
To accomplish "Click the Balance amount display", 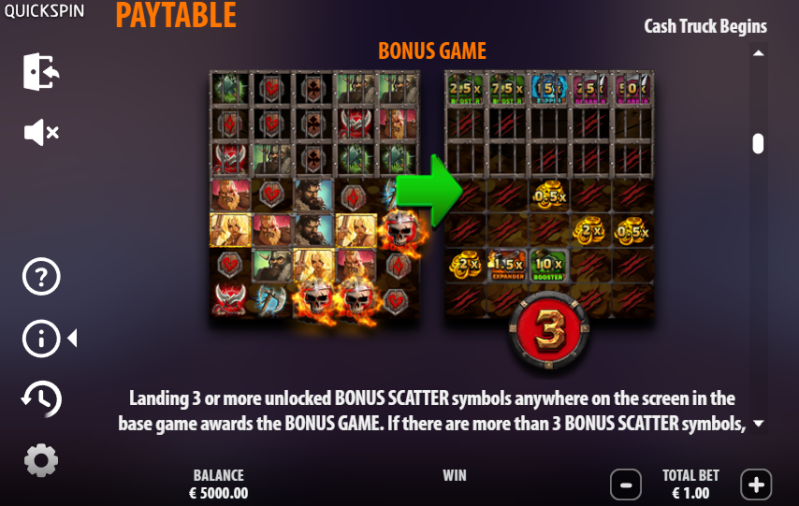I will (x=219, y=493).
